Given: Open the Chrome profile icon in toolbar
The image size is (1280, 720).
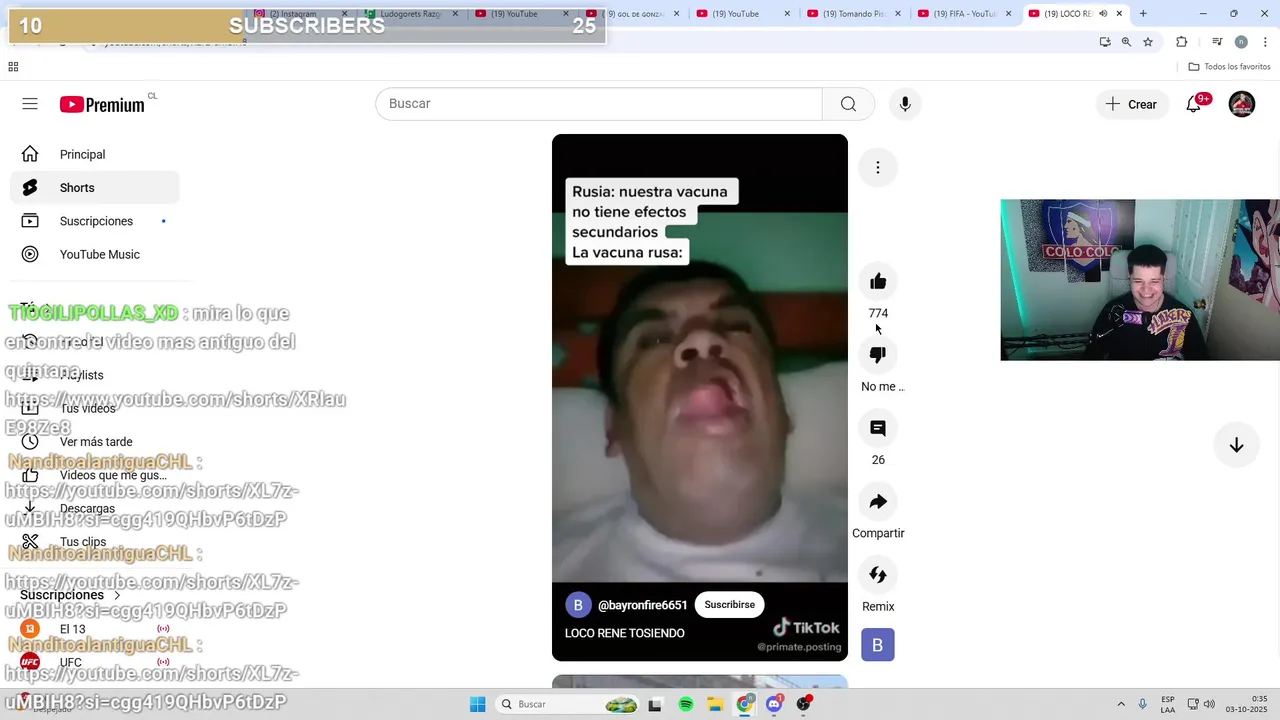Looking at the screenshot, I should tap(1241, 42).
